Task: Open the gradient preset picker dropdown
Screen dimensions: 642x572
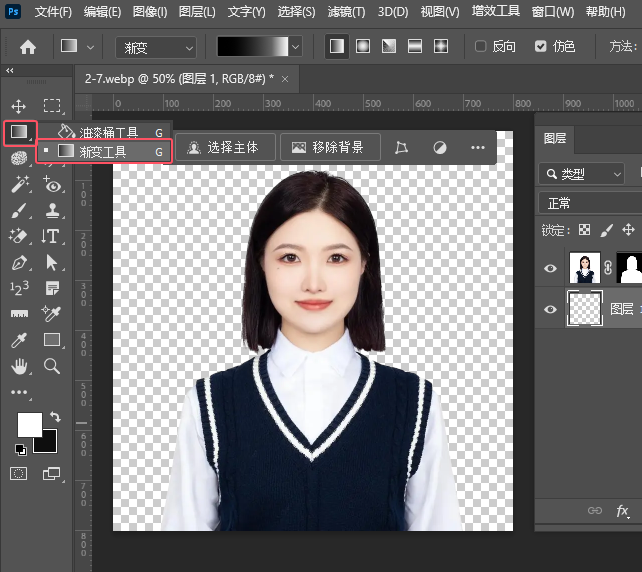Action: tap(295, 47)
